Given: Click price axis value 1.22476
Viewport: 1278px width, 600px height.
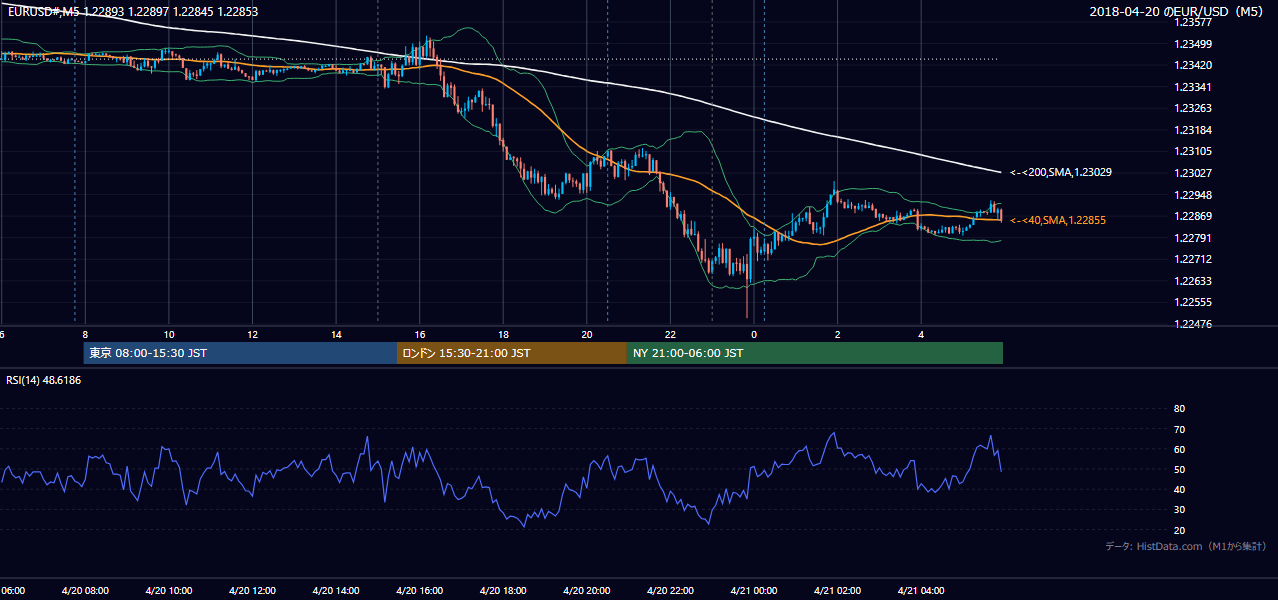Looking at the screenshot, I should [x=1194, y=325].
